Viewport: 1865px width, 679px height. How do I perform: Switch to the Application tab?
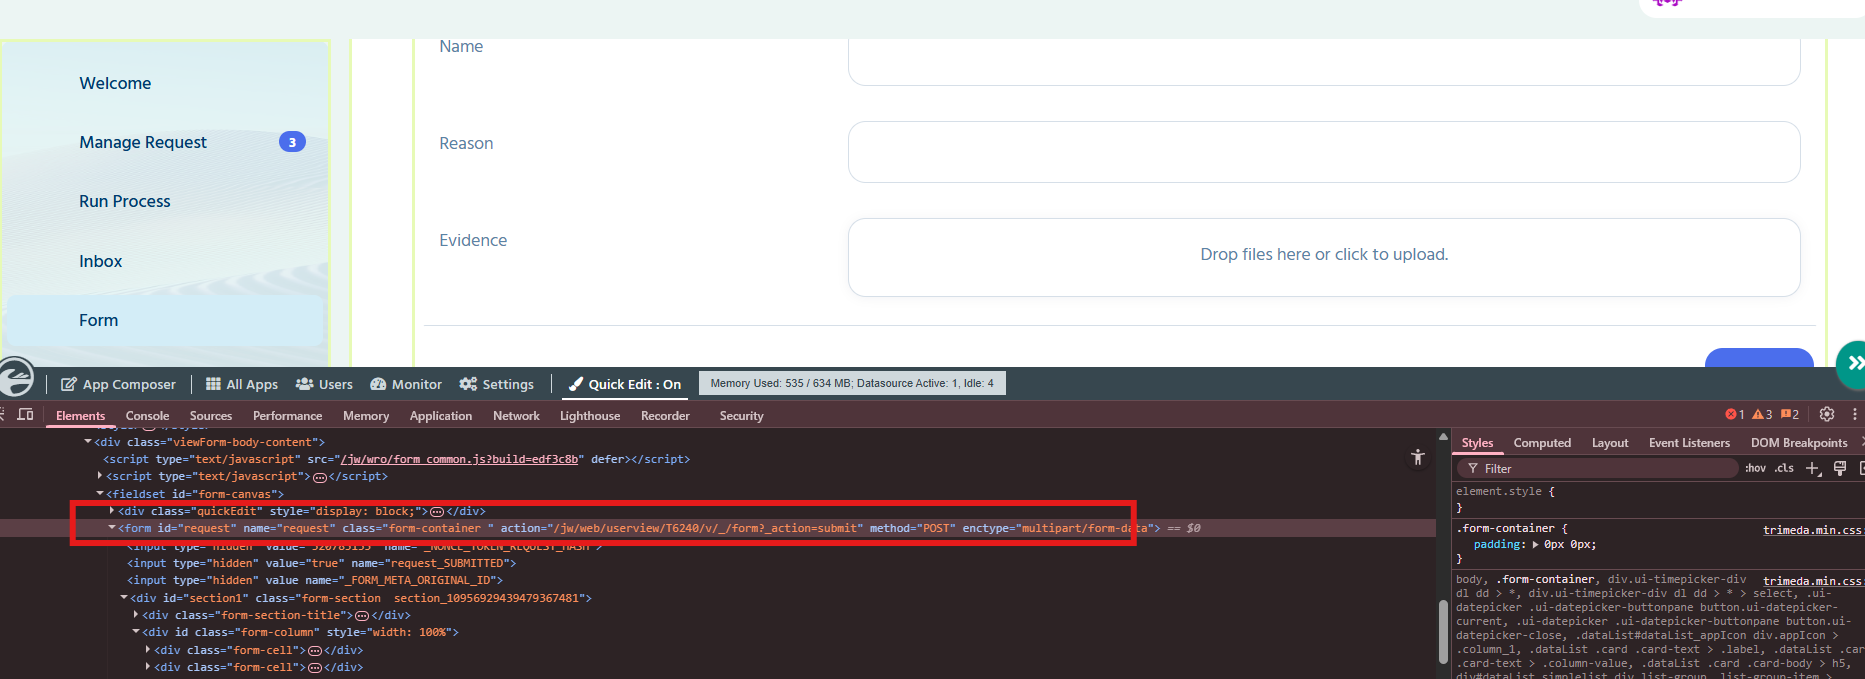[440, 415]
